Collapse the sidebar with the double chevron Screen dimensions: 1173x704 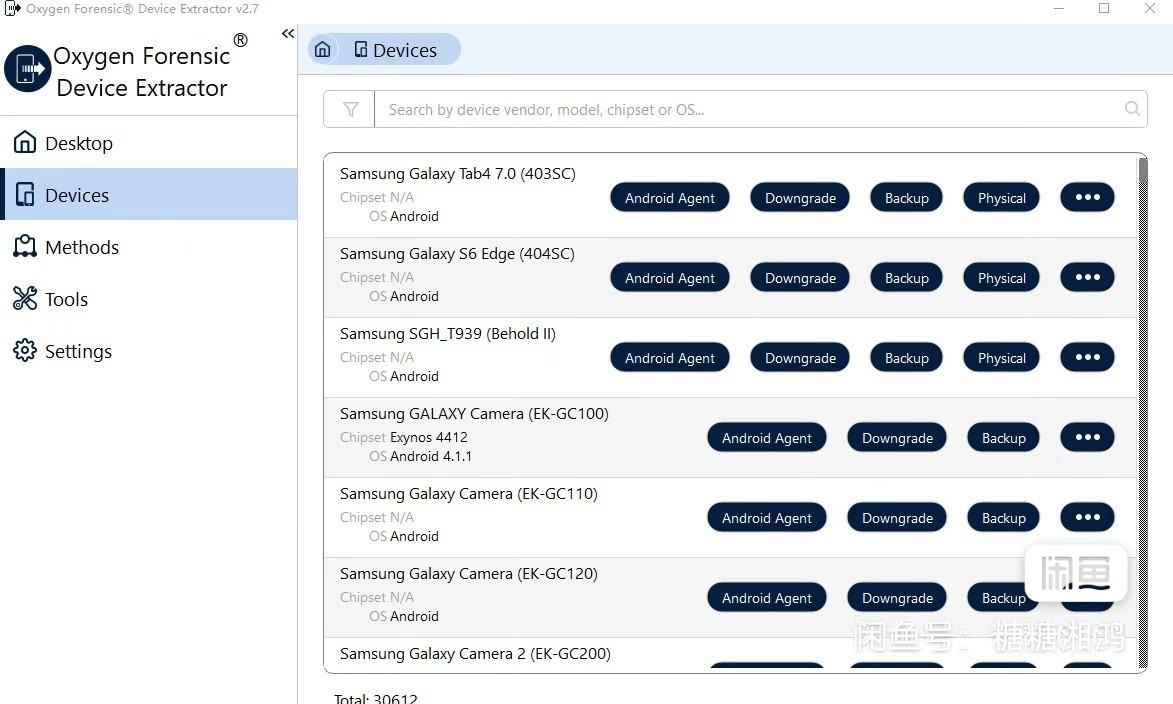tap(288, 34)
